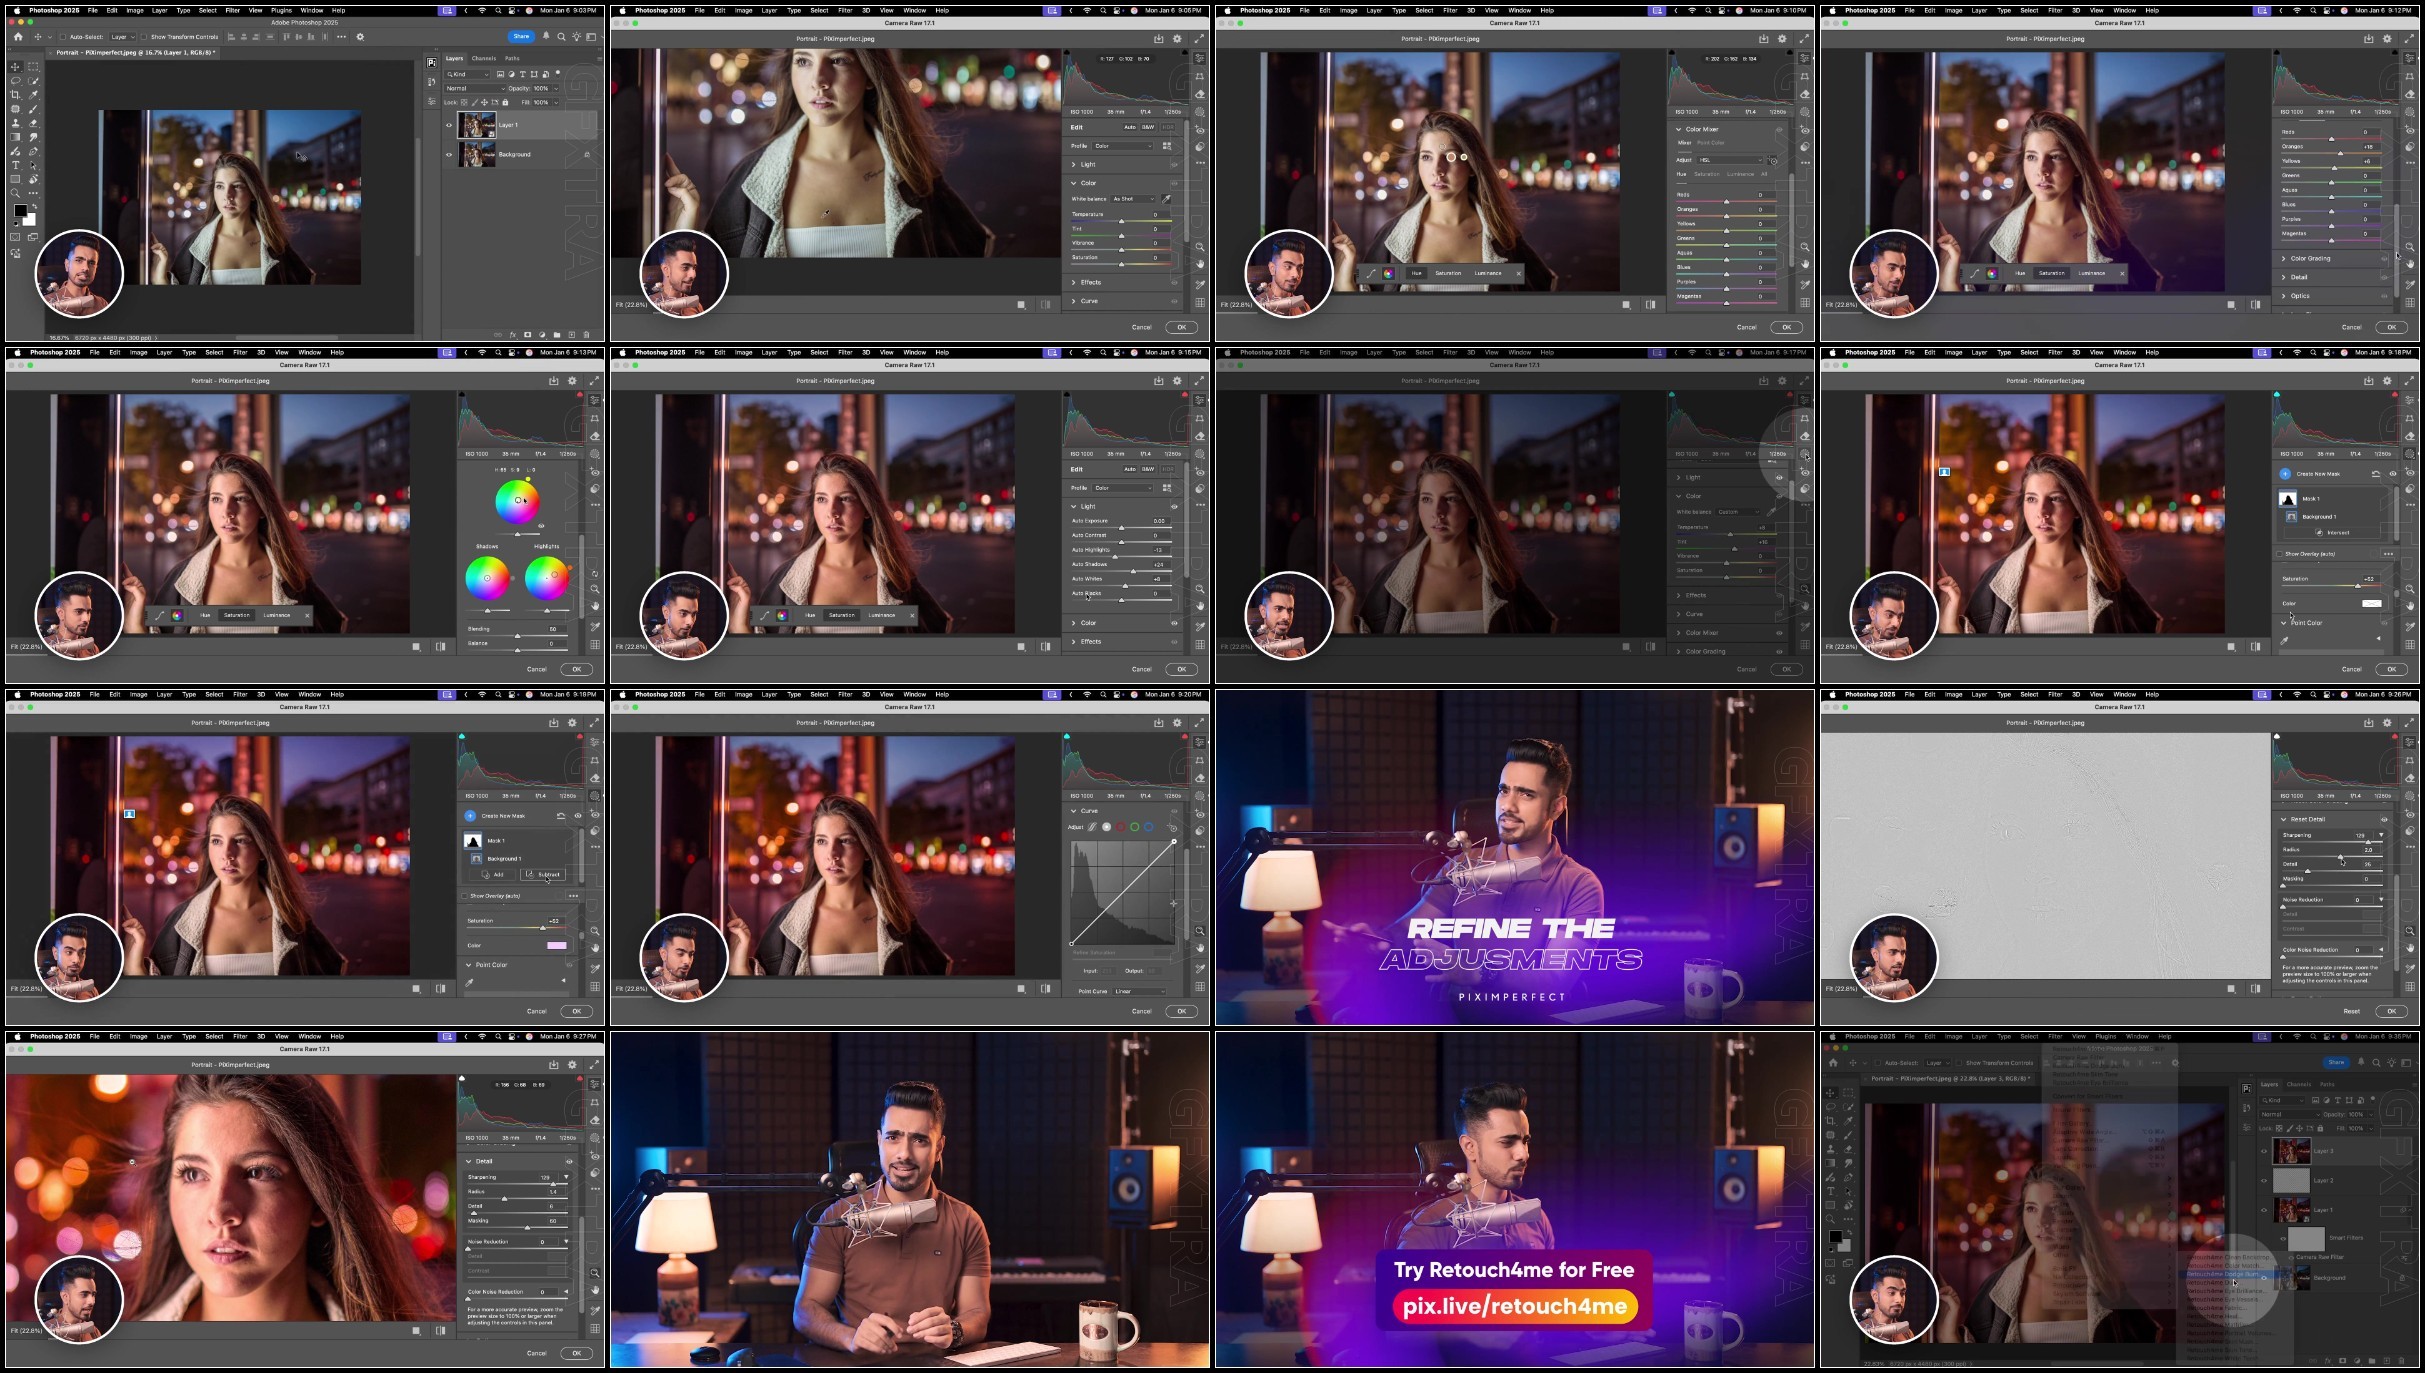The image size is (2425, 1373).
Task: Open Profile Color dropdown in 9:06 PM frame
Action: [x=1123, y=146]
